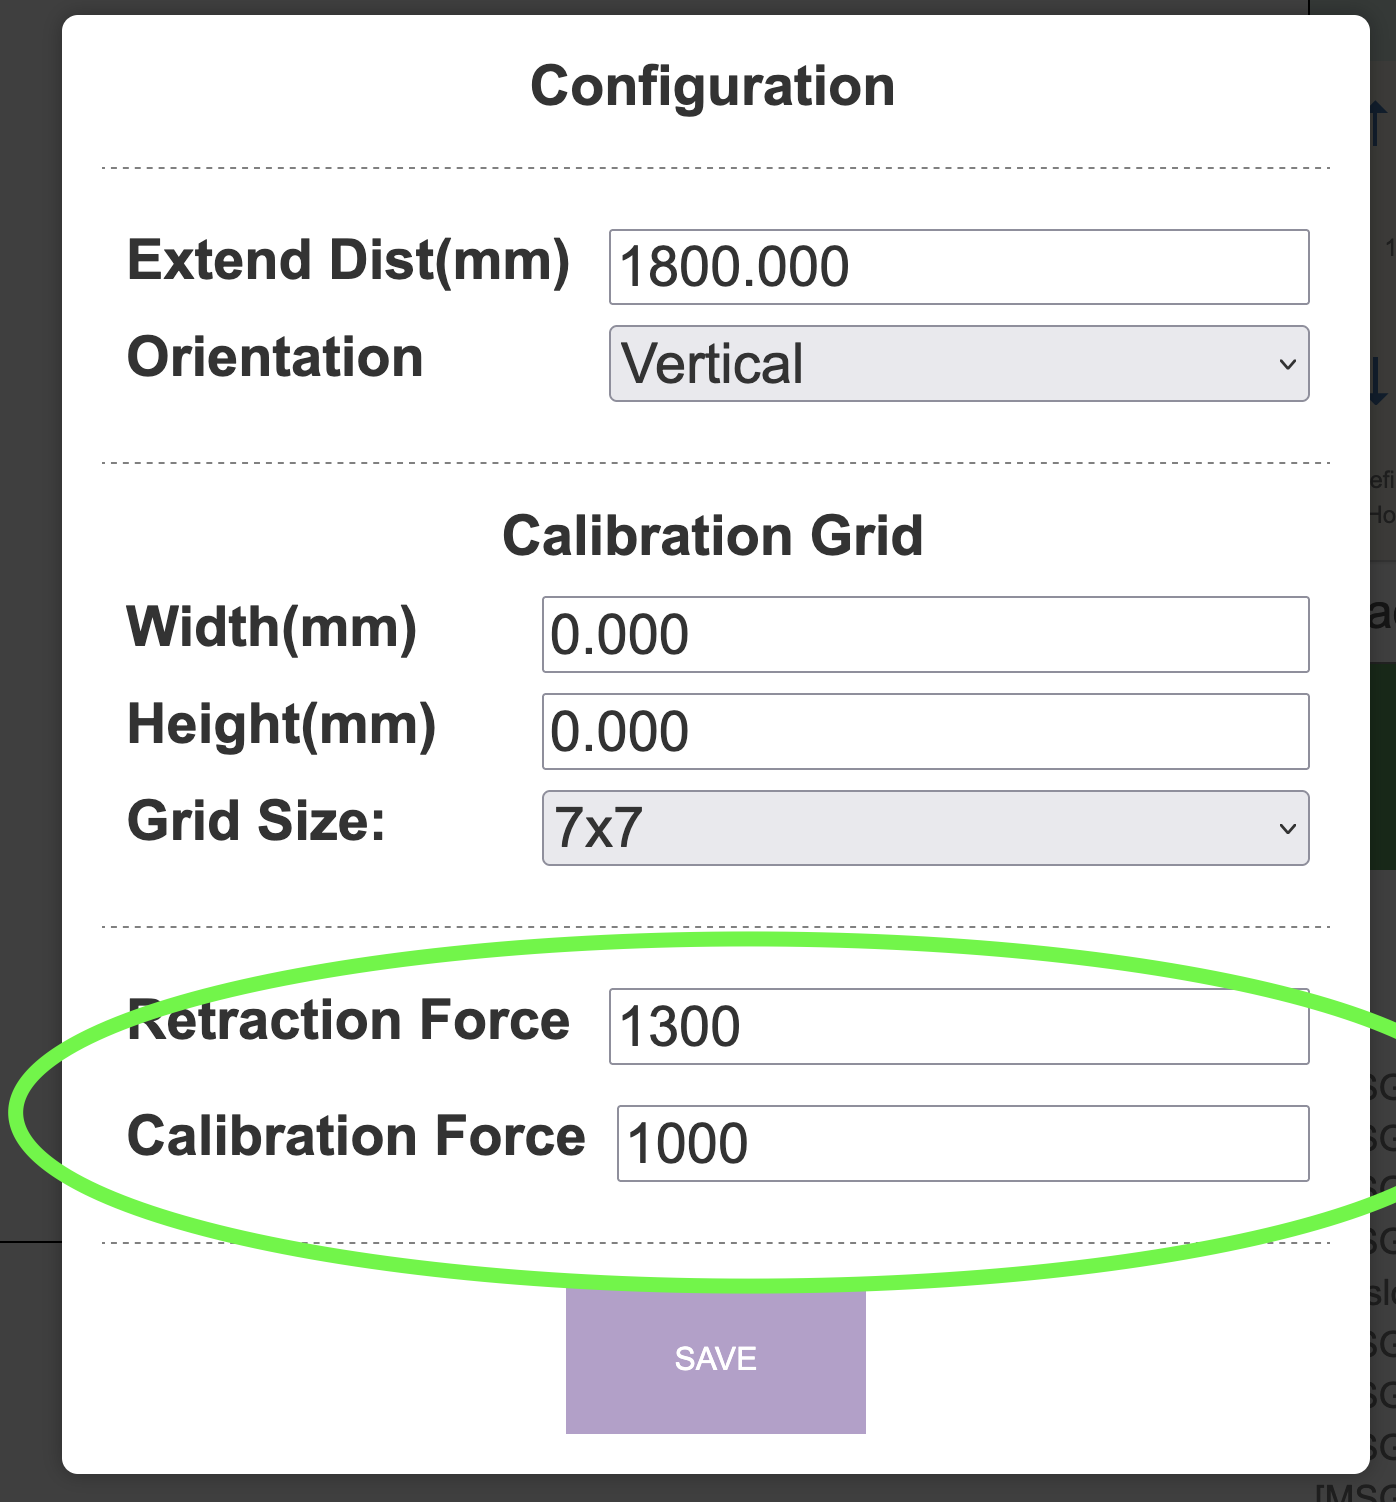Click the Retraction Force label
This screenshot has height=1502, width=1396.
(348, 1021)
